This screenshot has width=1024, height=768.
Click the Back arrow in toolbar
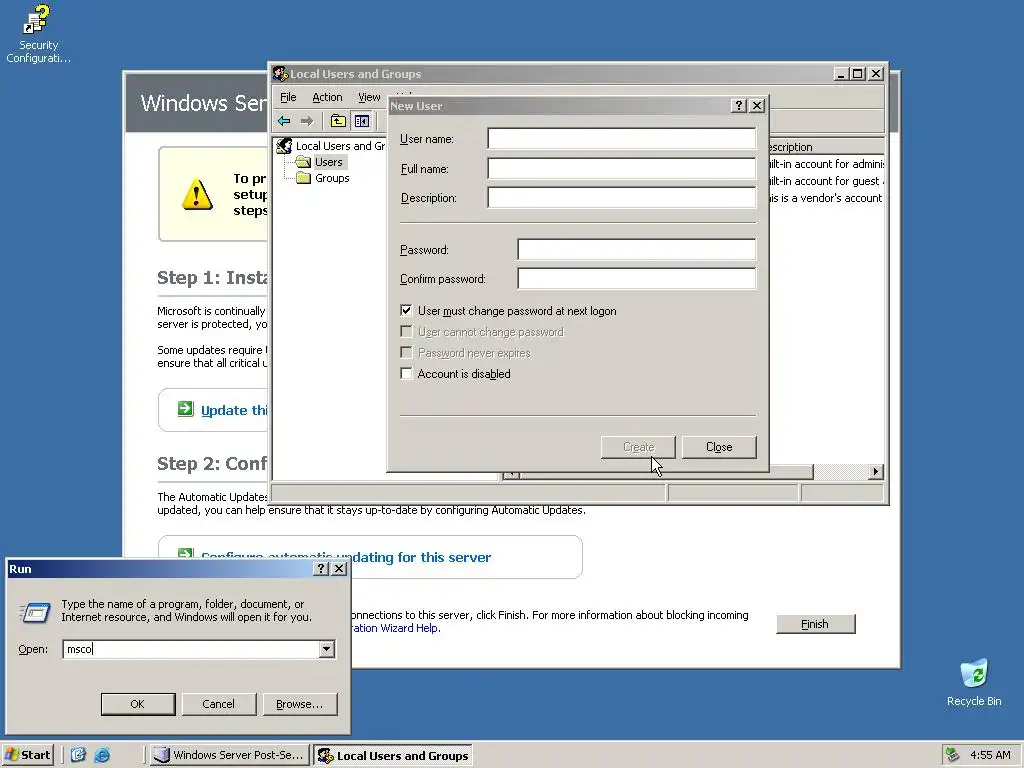[x=284, y=121]
